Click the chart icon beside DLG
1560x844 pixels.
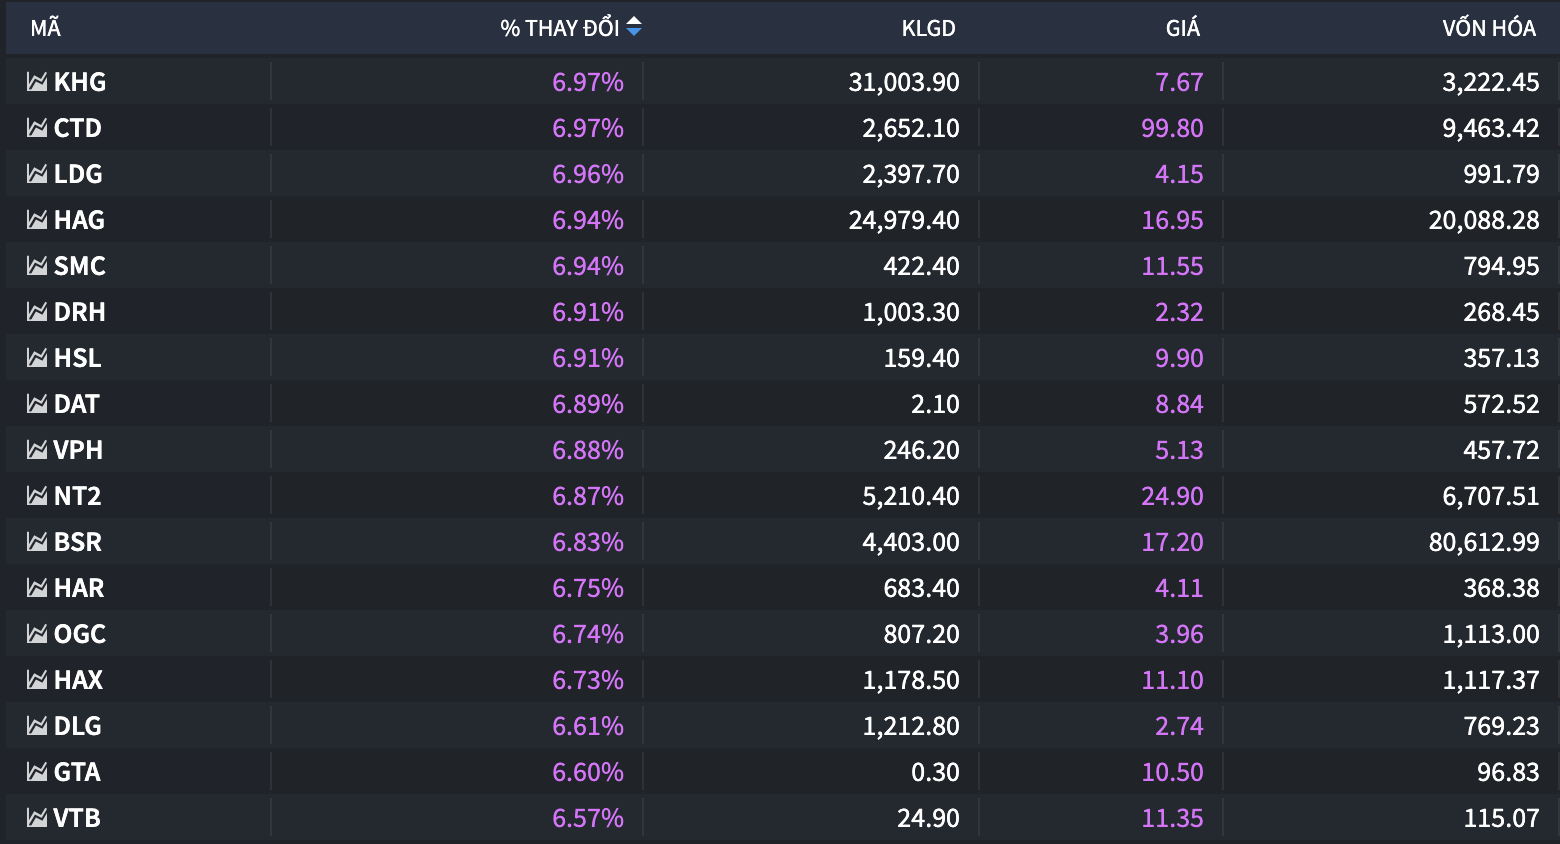click(x=37, y=726)
